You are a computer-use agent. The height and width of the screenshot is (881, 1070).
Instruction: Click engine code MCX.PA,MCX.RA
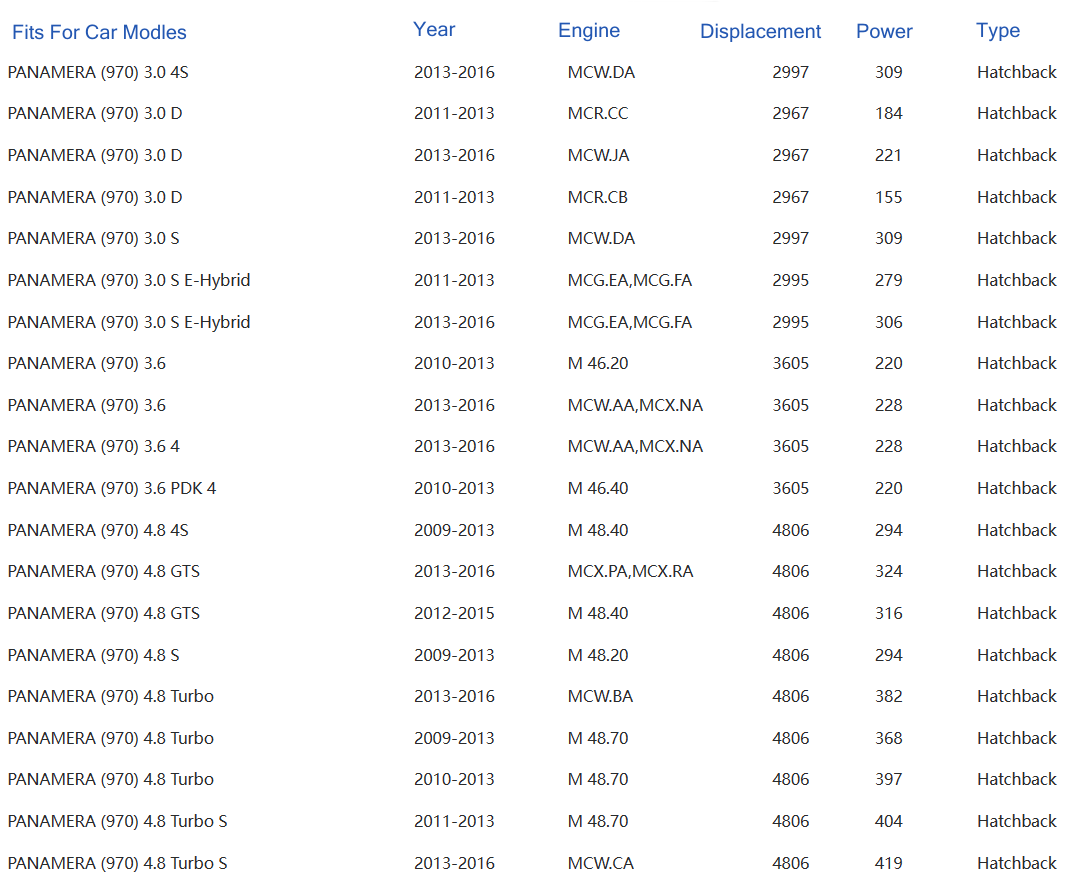tap(630, 572)
